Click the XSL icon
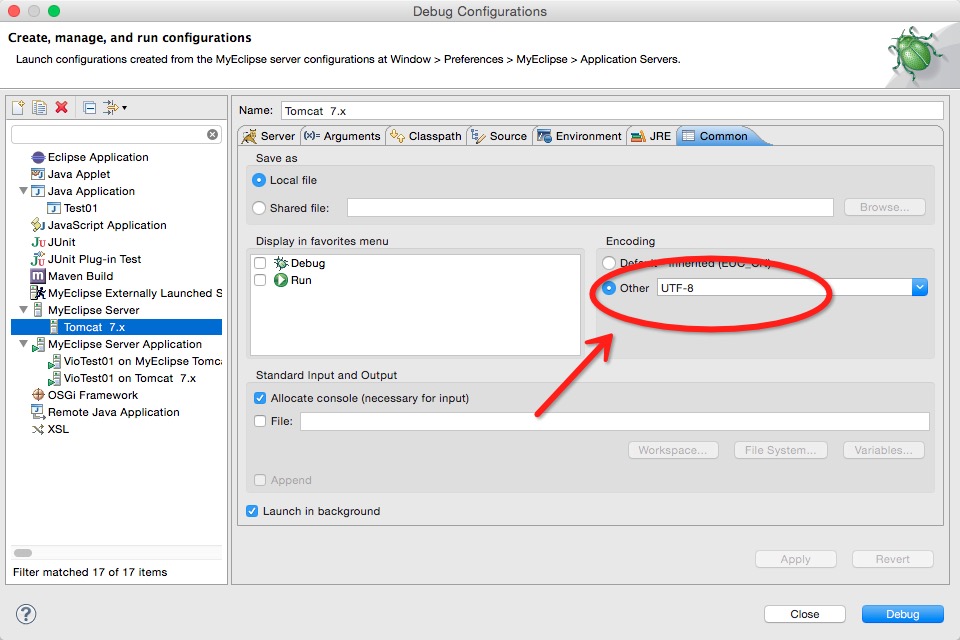 [38, 429]
